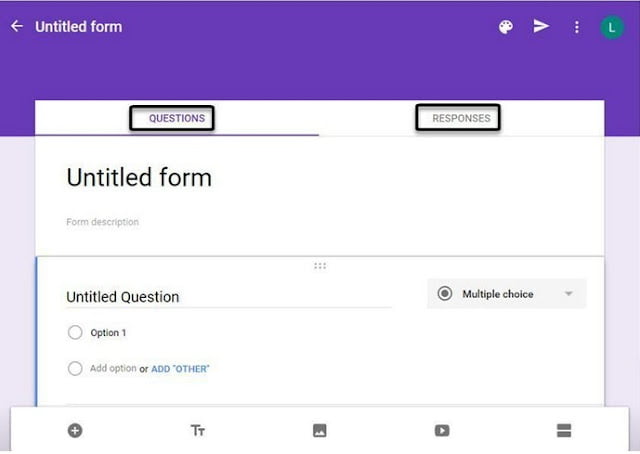Open the three-dot more options menu
The height and width of the screenshot is (454, 640).
pyautogui.click(x=577, y=27)
